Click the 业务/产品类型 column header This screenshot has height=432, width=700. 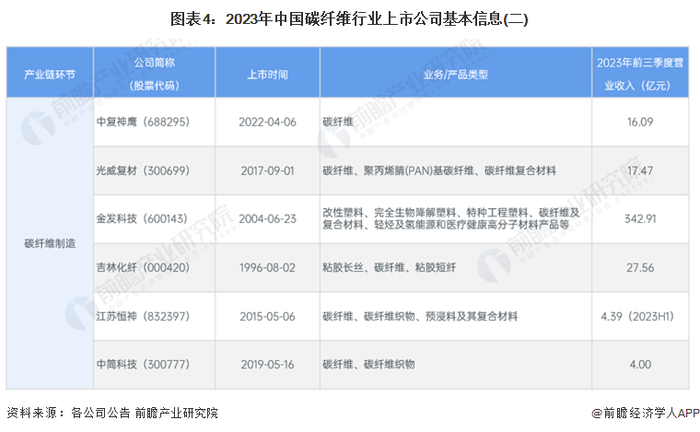[x=456, y=73]
